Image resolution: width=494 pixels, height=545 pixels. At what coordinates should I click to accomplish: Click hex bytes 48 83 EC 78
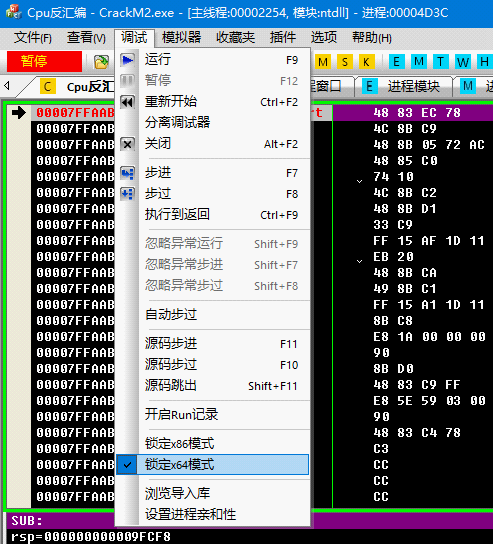(417, 113)
